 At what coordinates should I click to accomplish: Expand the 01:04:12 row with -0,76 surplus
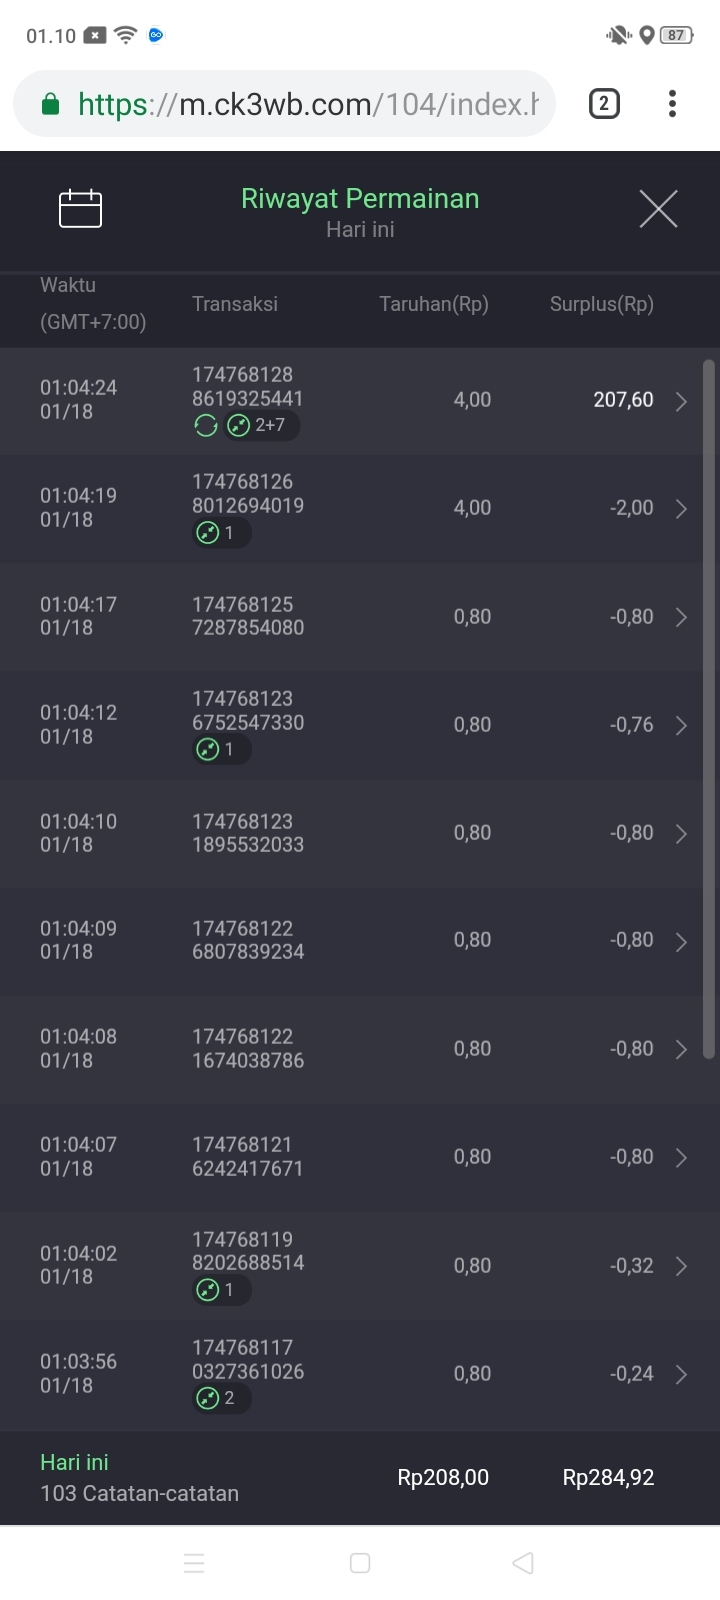pos(681,725)
